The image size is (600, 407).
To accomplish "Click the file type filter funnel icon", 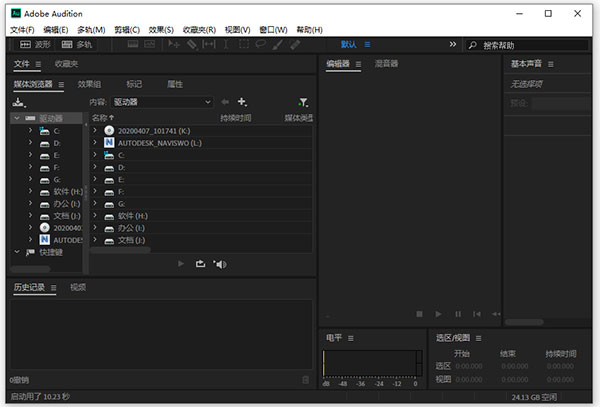I will [303, 102].
